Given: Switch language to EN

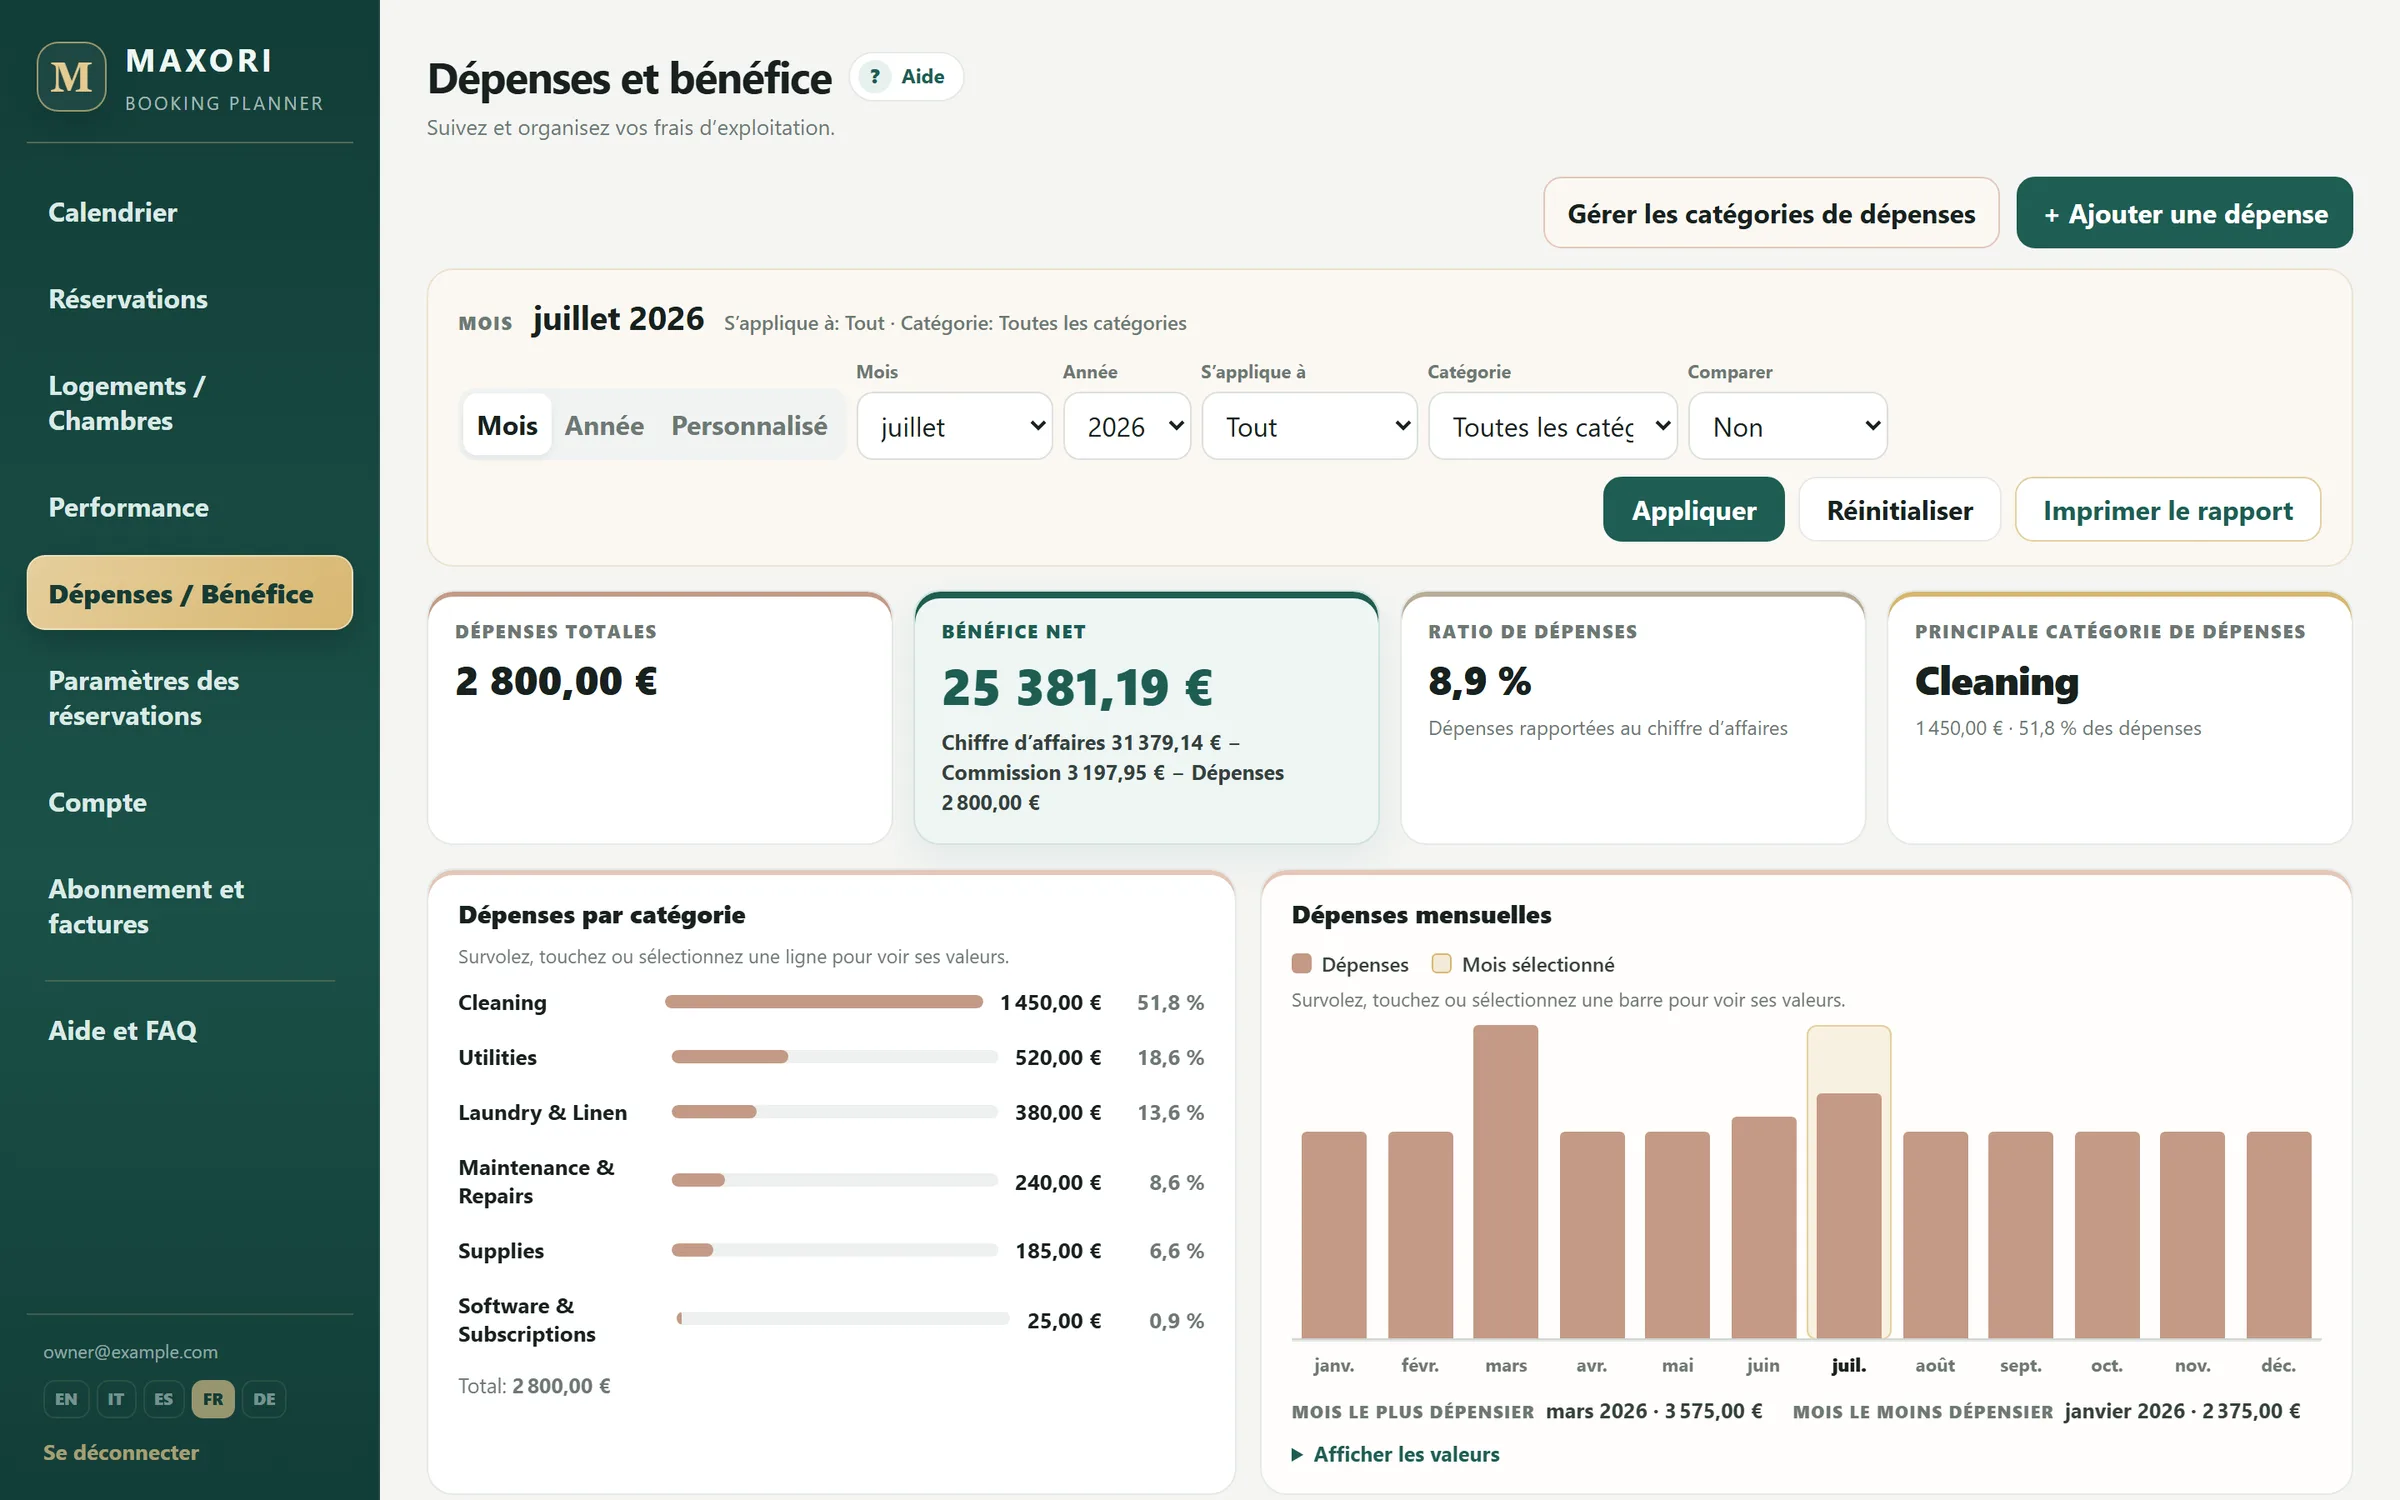Looking at the screenshot, I should (66, 1399).
